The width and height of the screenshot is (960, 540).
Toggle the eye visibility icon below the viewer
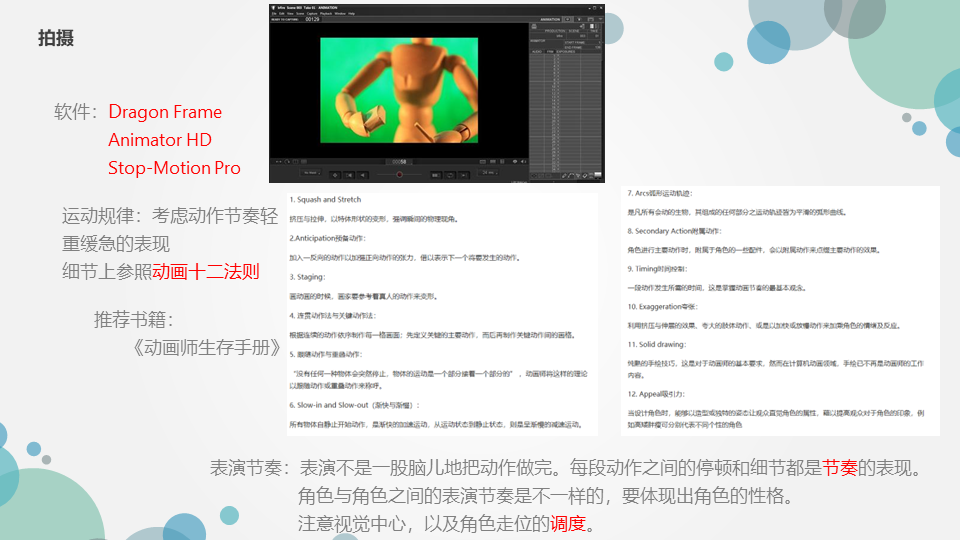coord(515,162)
